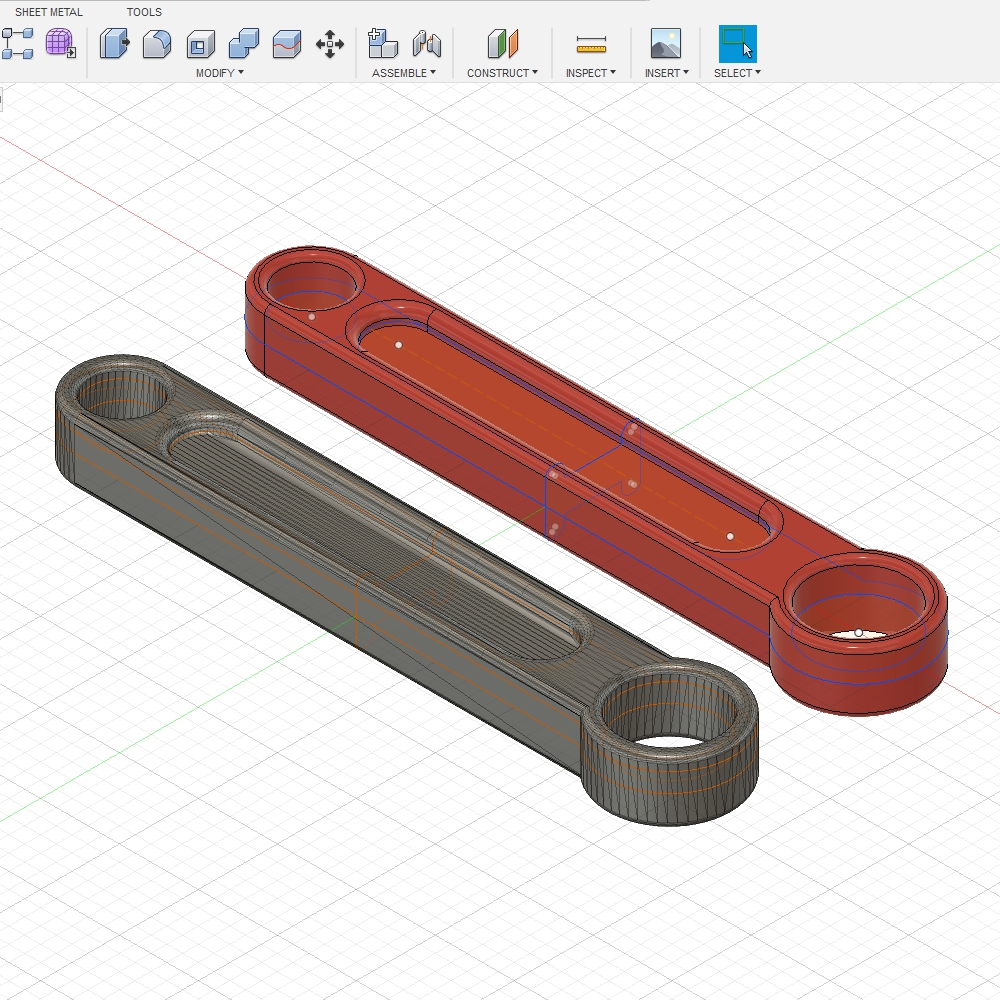This screenshot has height=1000, width=1000.
Task: Click the Select tool icon
Action: pos(738,43)
